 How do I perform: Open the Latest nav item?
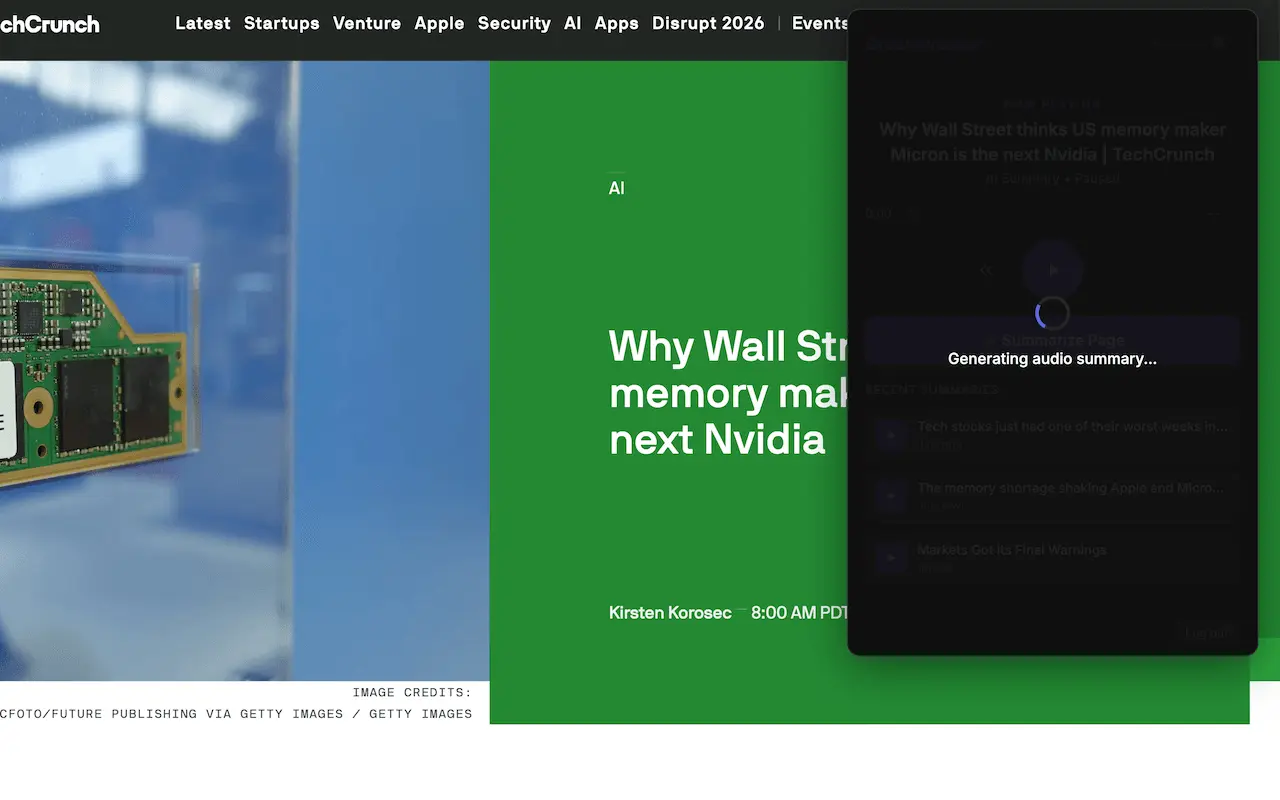pos(203,23)
